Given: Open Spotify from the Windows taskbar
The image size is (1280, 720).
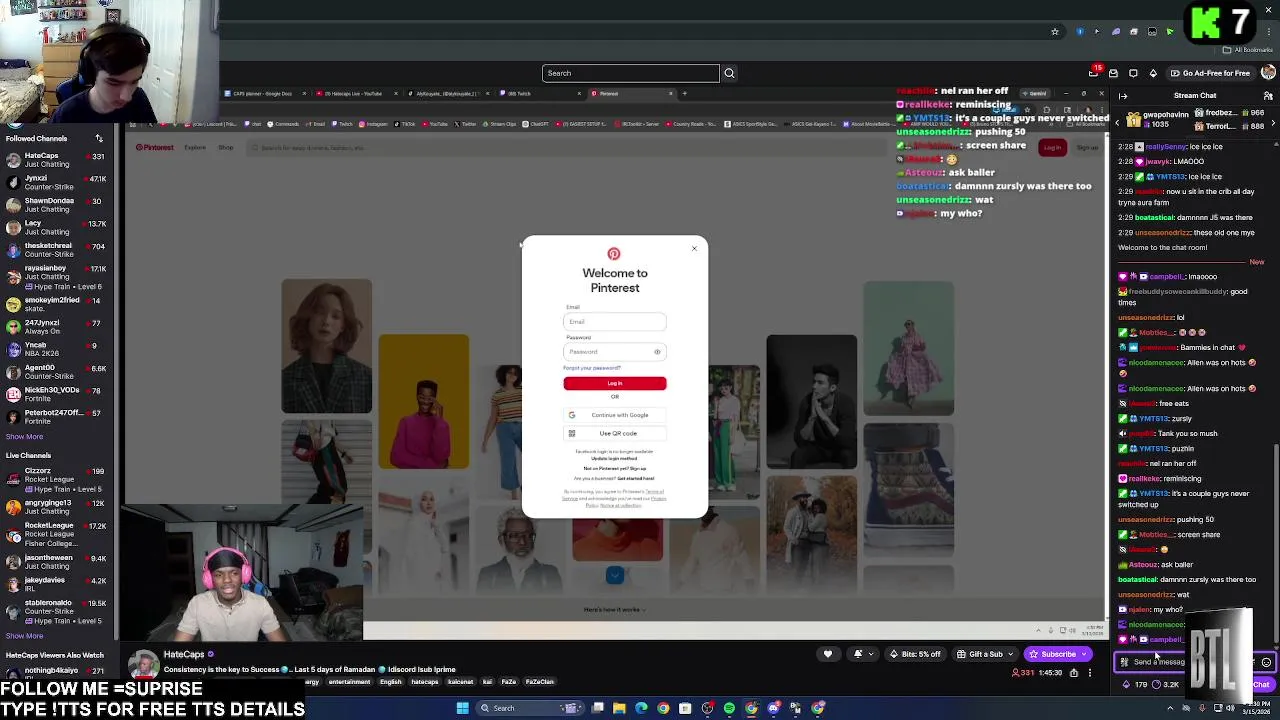Looking at the screenshot, I should (729, 708).
